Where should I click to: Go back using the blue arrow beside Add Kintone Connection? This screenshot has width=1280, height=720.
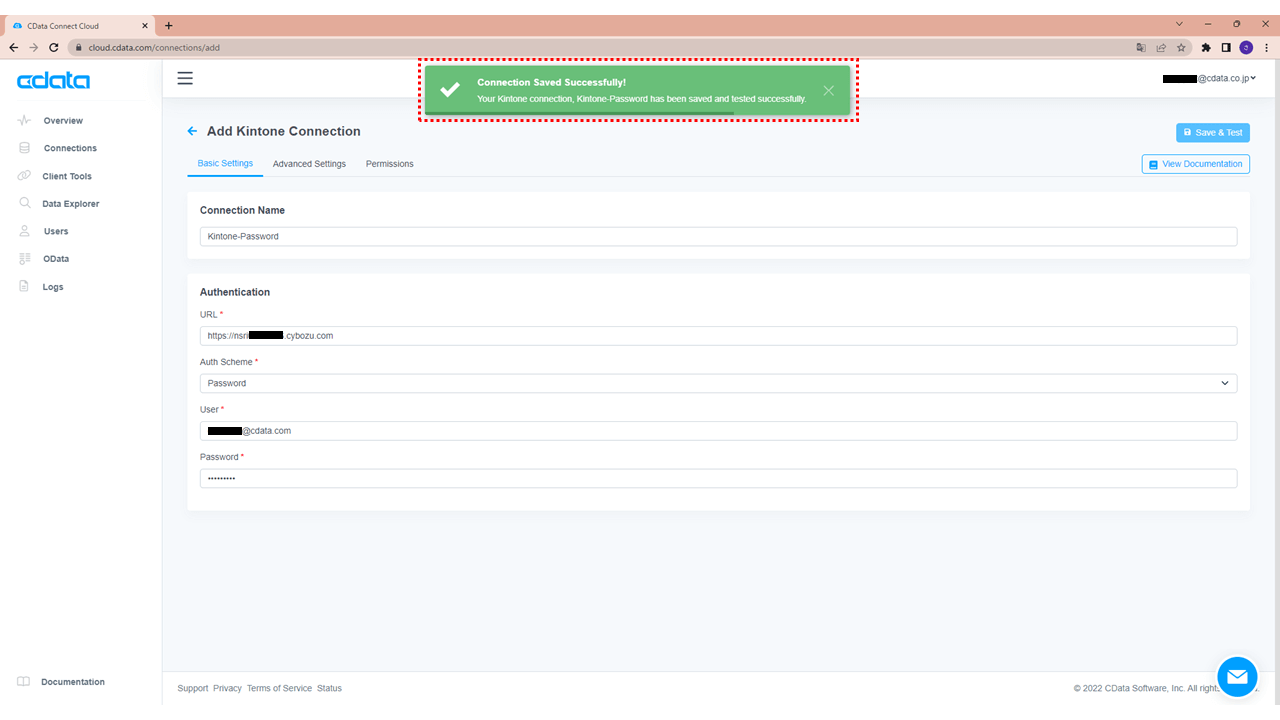click(193, 131)
